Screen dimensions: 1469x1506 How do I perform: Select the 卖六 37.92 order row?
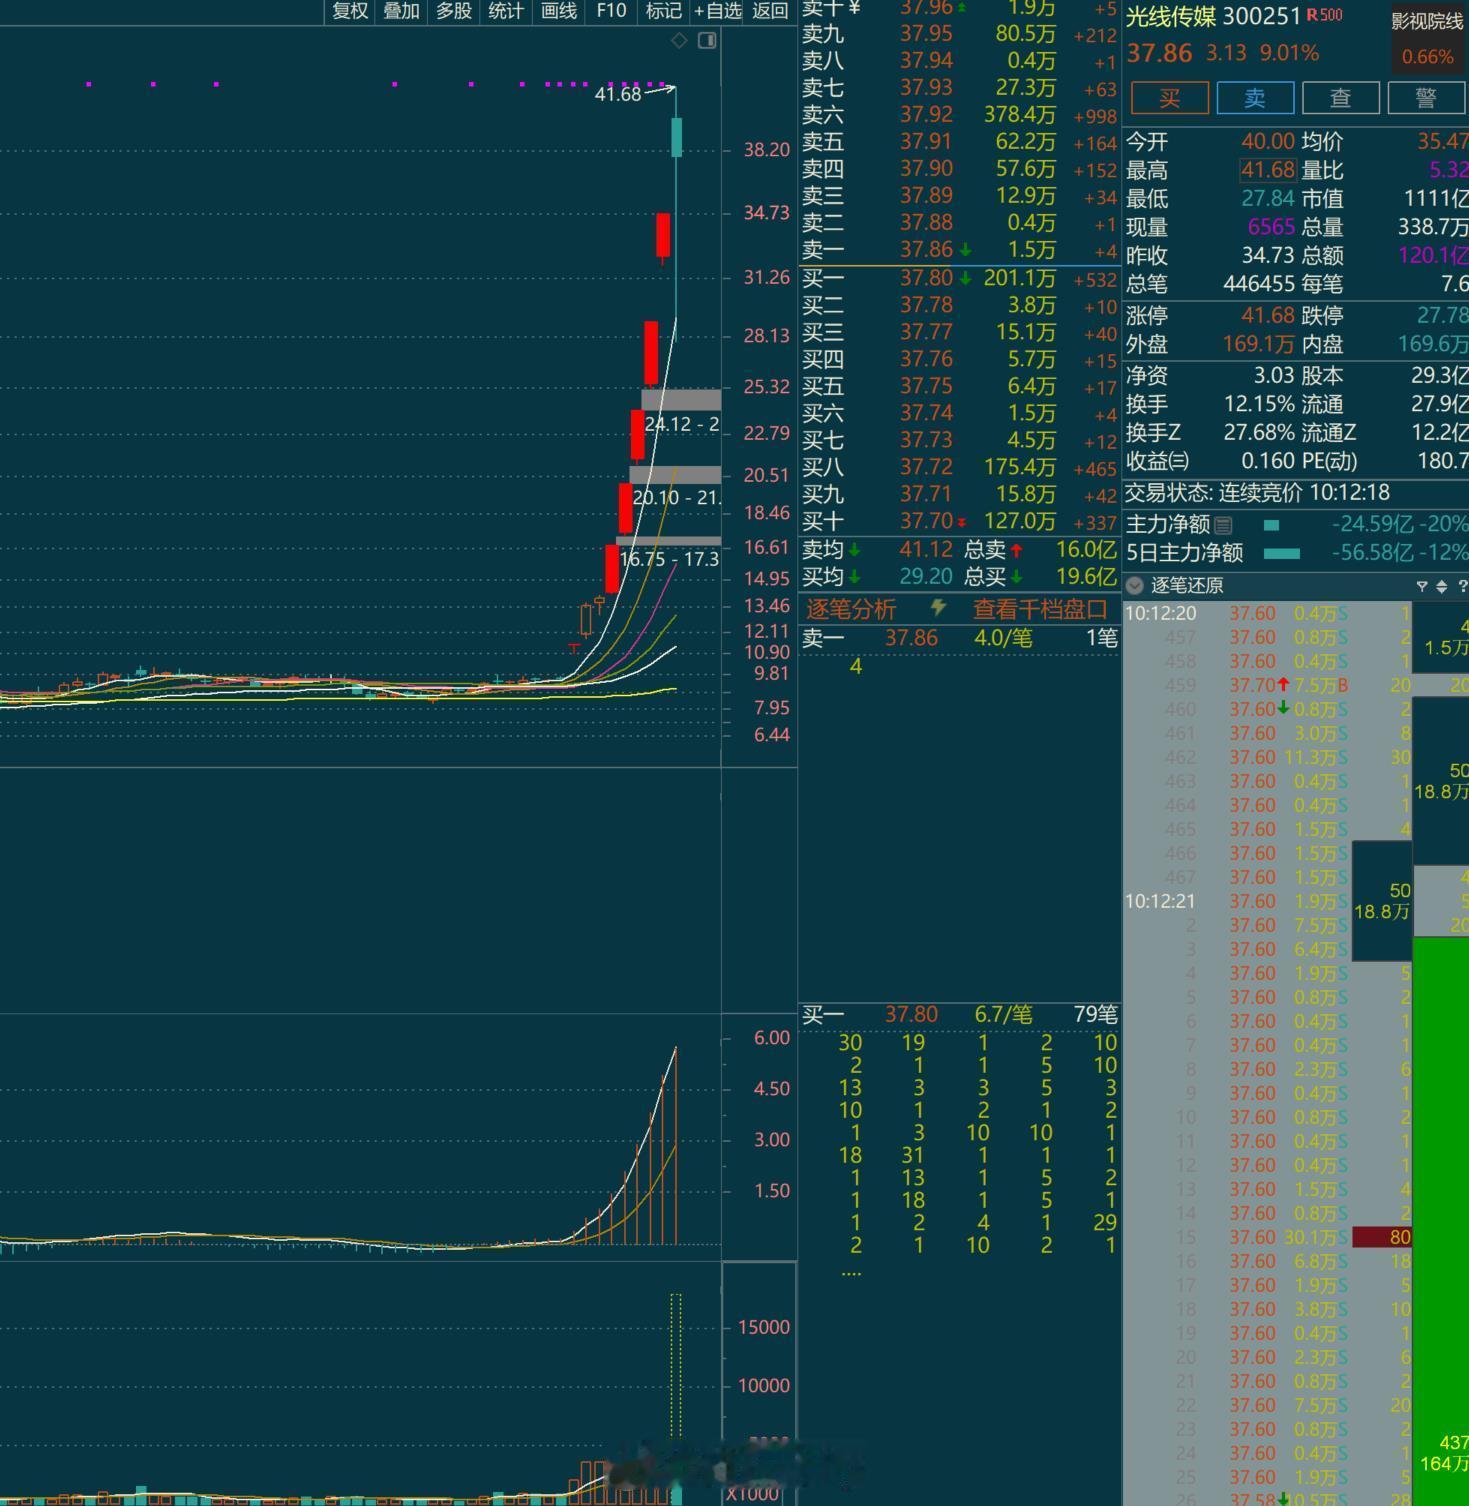click(958, 115)
